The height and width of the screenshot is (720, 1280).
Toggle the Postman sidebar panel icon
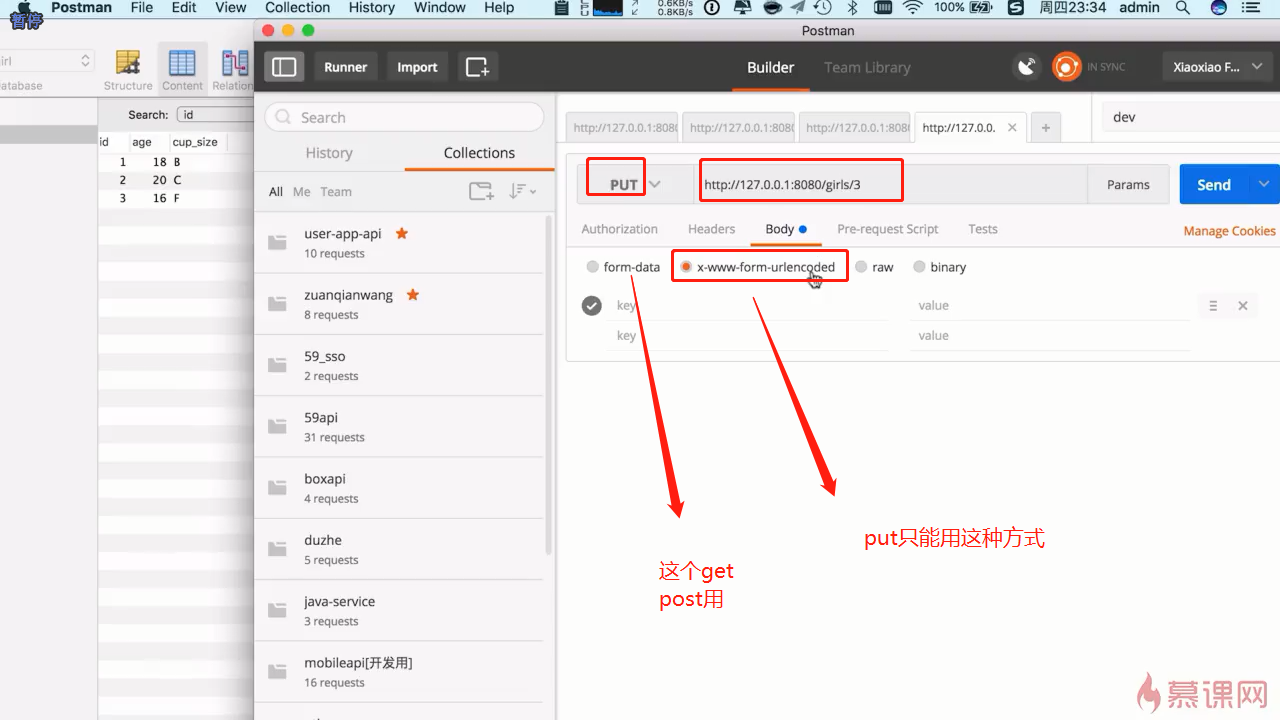coord(284,67)
